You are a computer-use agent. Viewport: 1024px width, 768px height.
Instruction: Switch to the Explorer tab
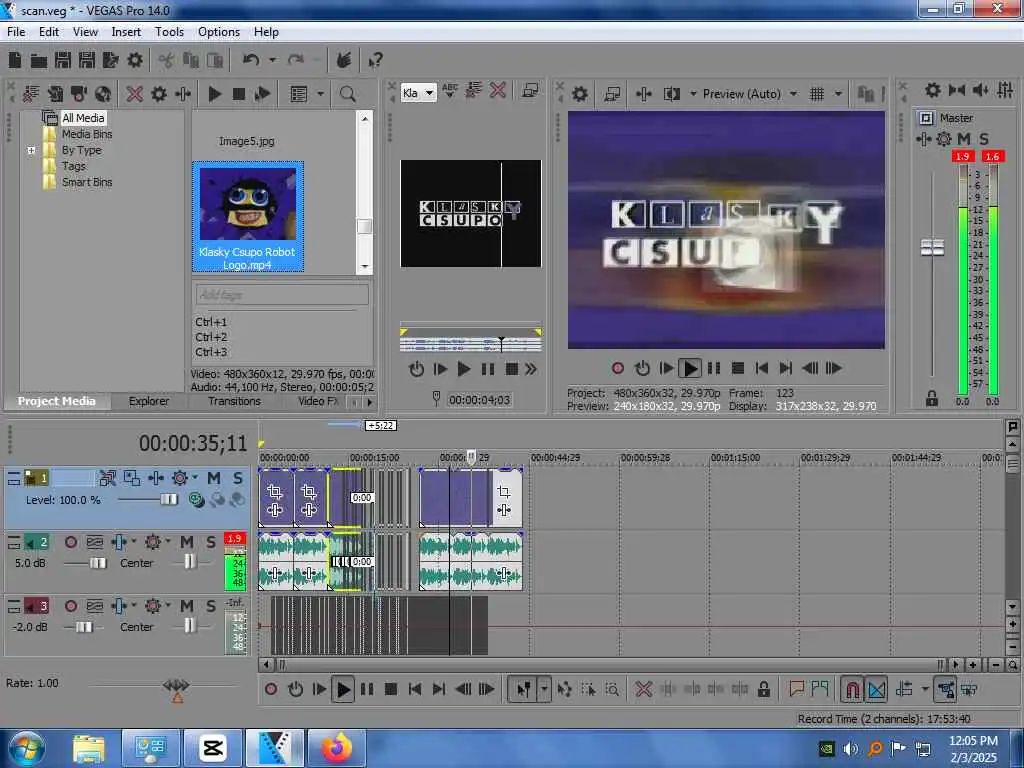[149, 401]
